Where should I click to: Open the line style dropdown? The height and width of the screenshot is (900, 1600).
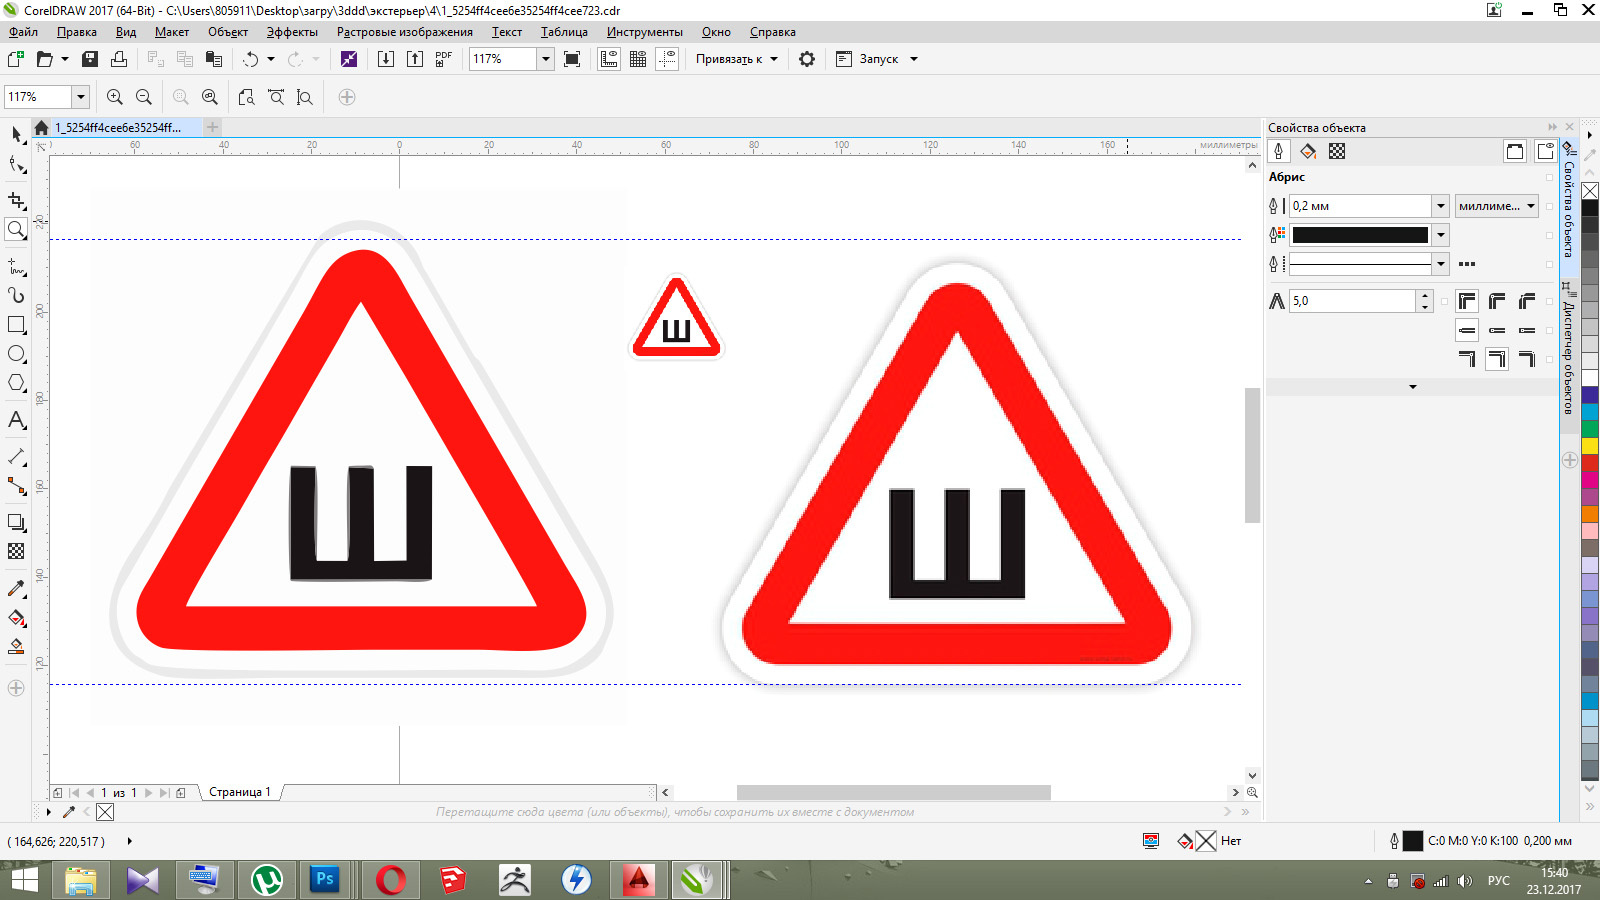pos(1440,264)
